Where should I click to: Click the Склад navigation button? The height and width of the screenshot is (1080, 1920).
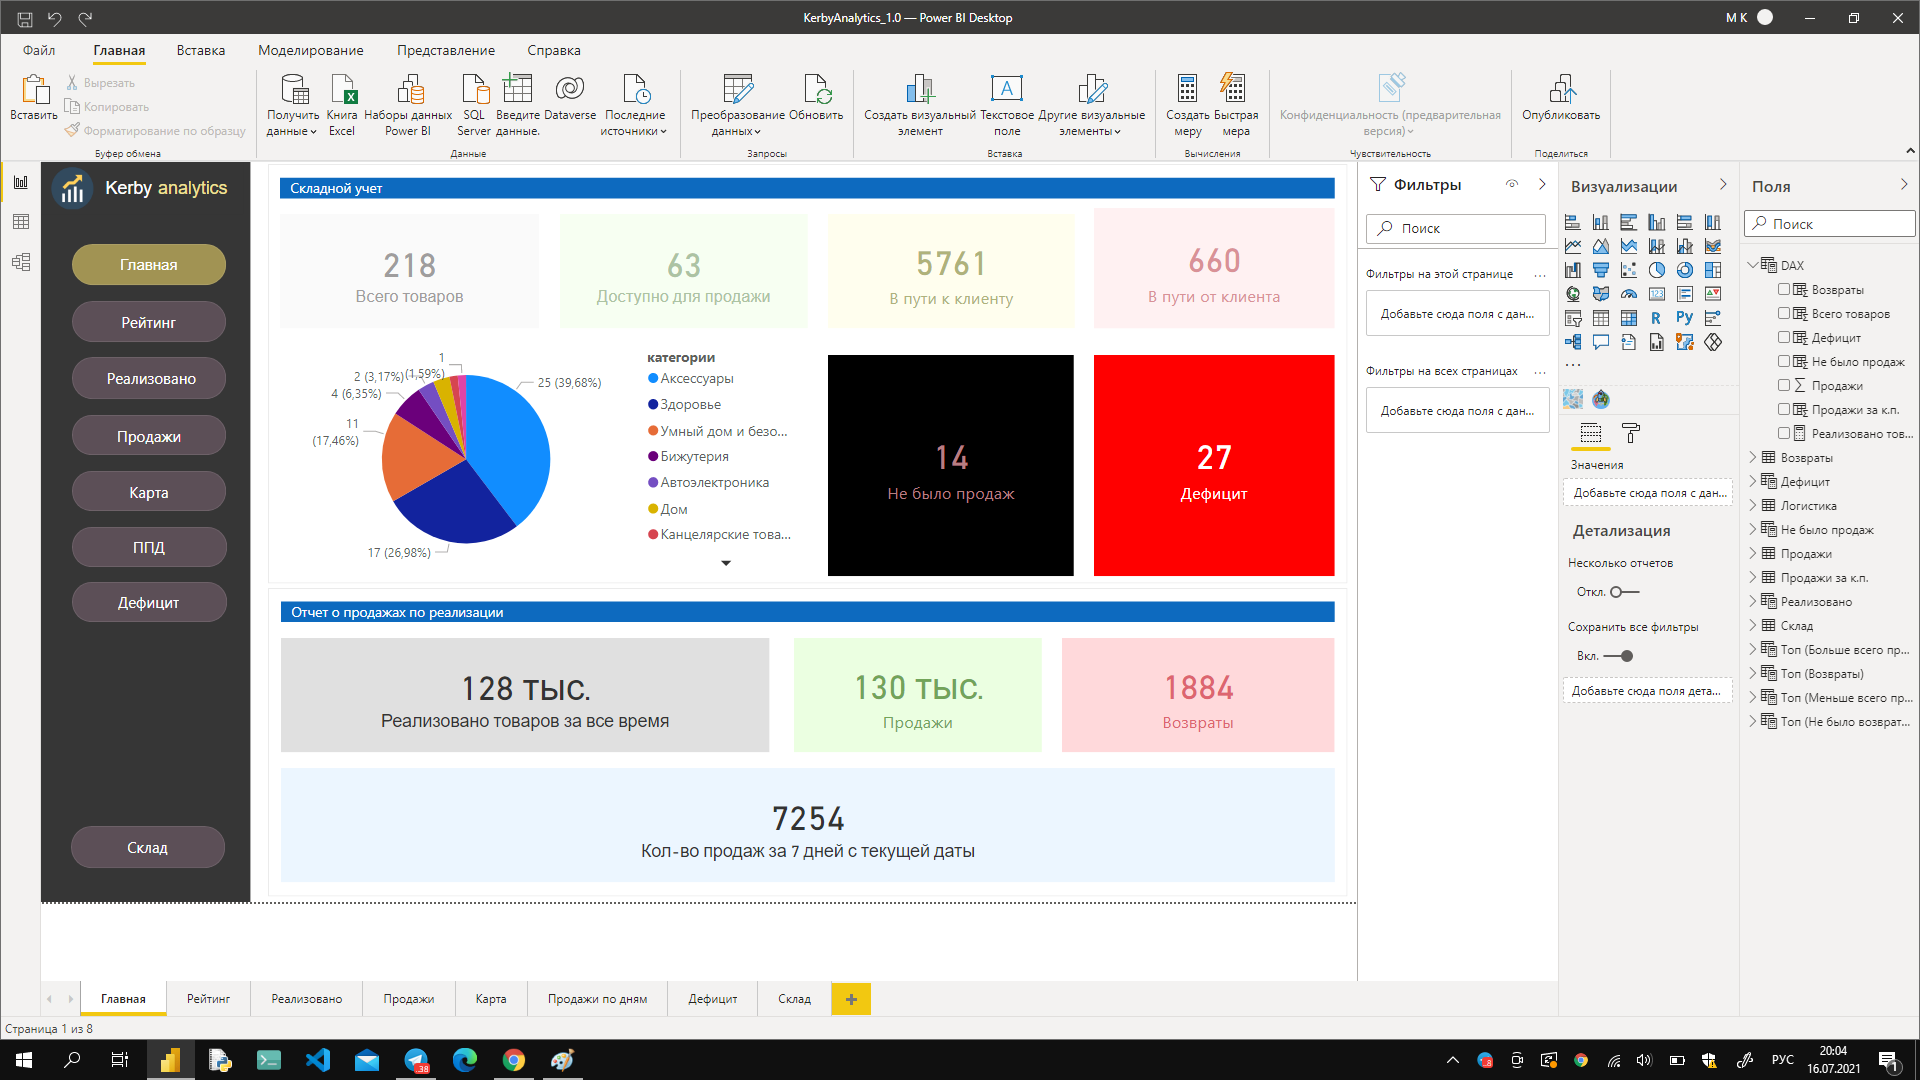point(147,848)
